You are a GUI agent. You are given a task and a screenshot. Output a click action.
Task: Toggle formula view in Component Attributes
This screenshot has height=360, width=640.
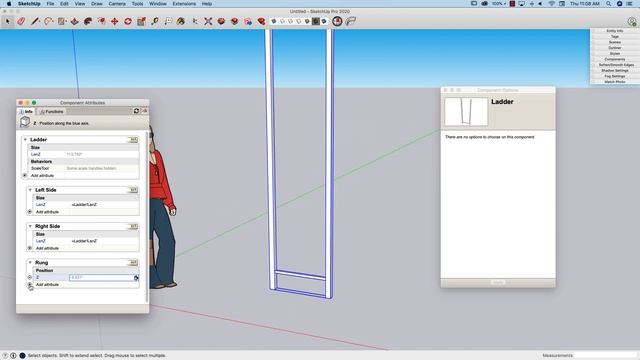point(144,111)
